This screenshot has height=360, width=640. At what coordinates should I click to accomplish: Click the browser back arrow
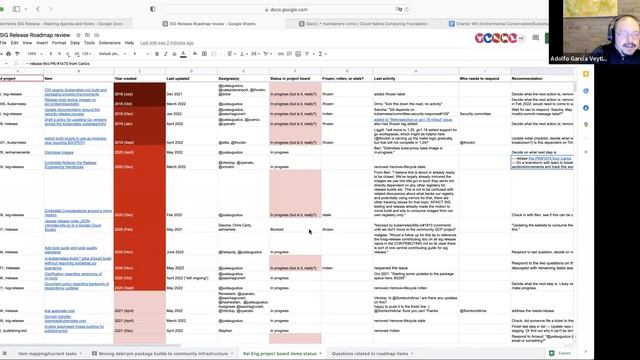38,9
